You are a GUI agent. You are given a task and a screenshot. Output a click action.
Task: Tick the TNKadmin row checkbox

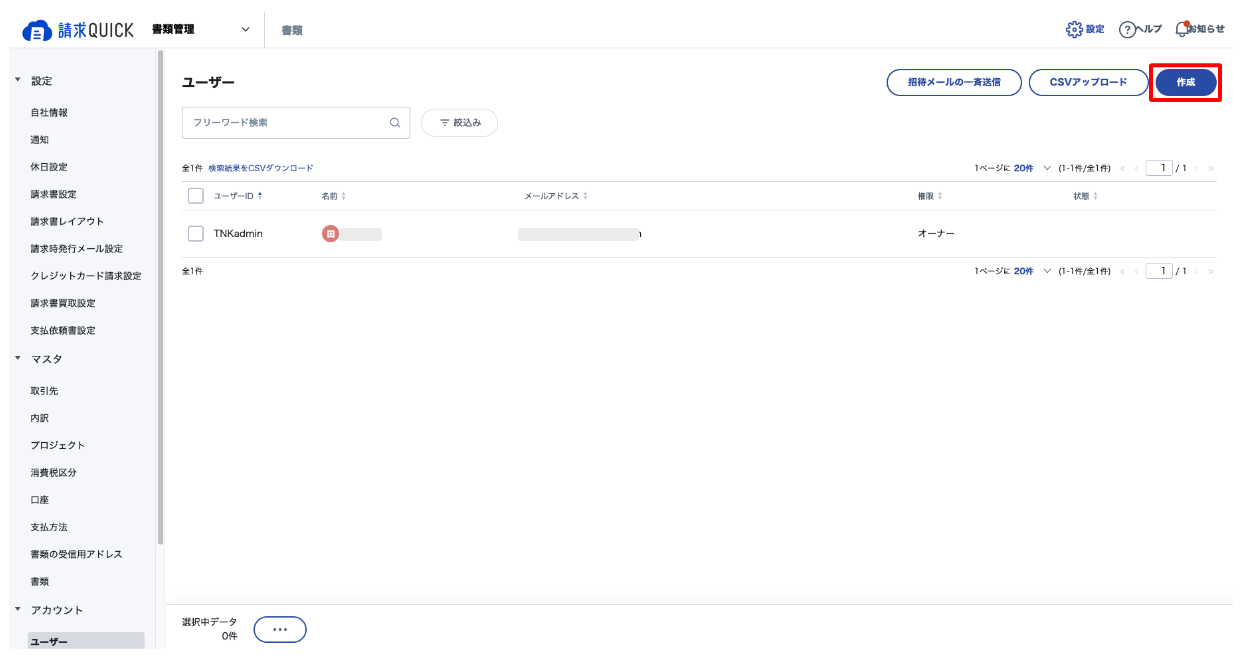(x=196, y=233)
